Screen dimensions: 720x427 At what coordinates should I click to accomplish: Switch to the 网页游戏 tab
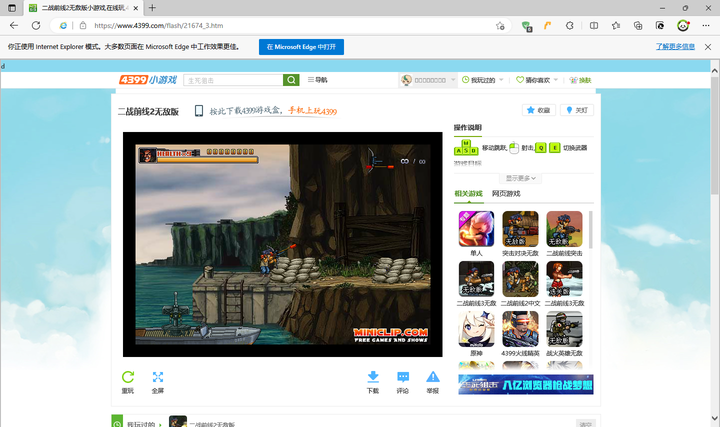pos(506,194)
